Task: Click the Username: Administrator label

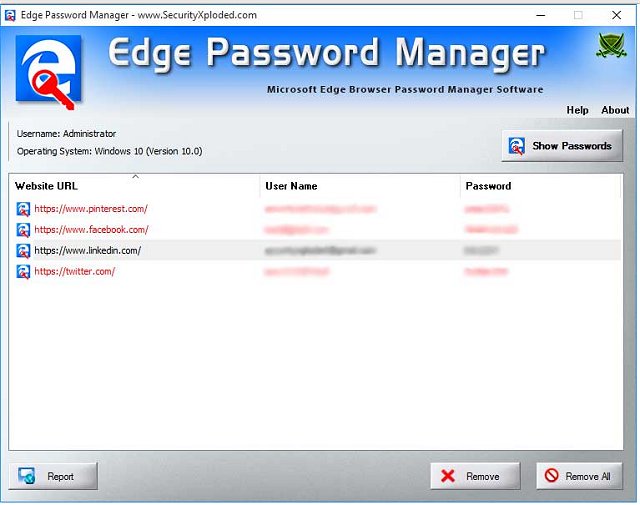Action: pyautogui.click(x=66, y=134)
